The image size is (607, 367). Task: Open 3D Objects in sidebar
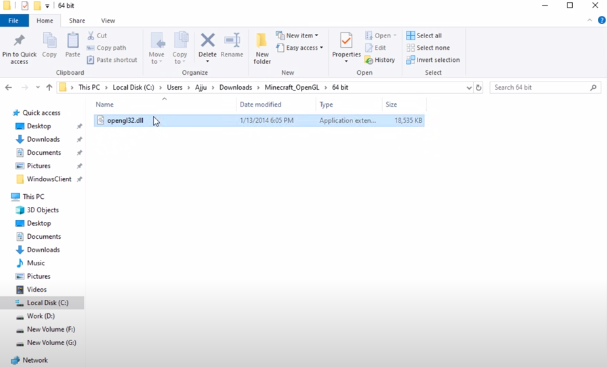click(x=43, y=210)
